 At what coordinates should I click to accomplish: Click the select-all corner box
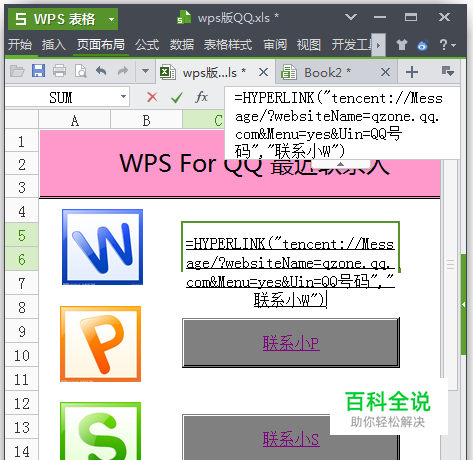(22, 120)
